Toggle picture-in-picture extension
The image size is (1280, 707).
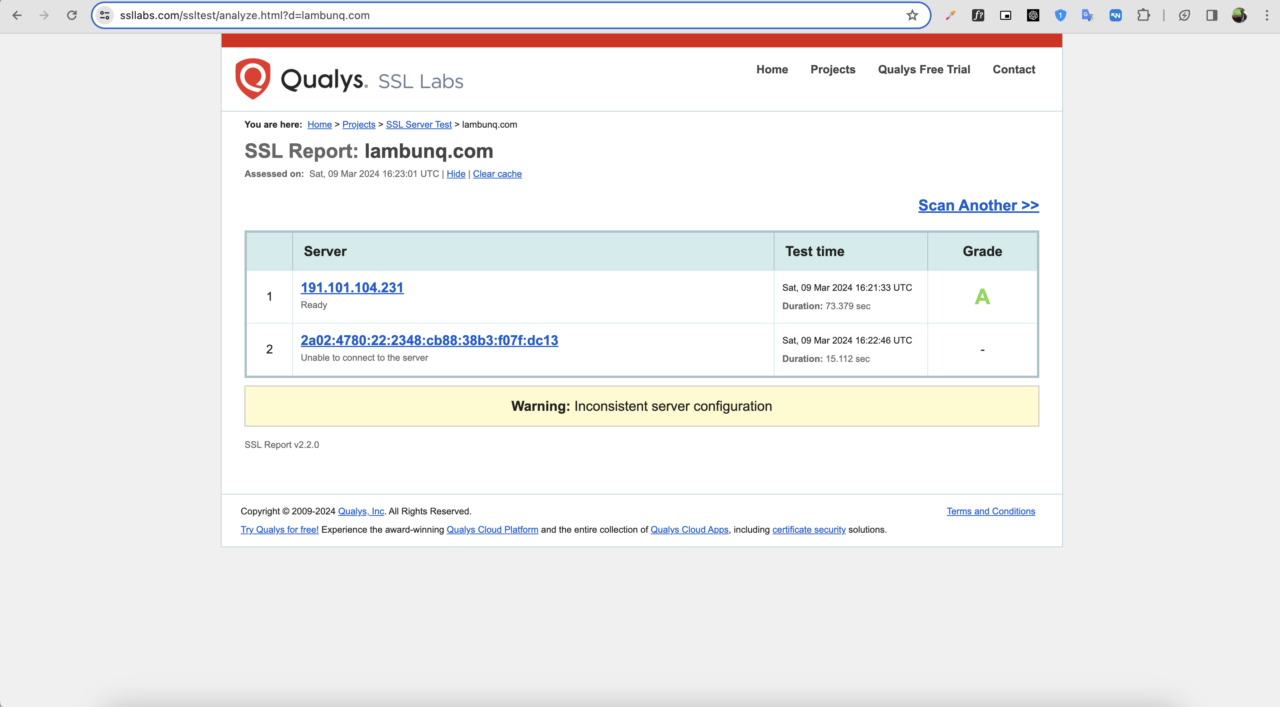pos(1006,15)
